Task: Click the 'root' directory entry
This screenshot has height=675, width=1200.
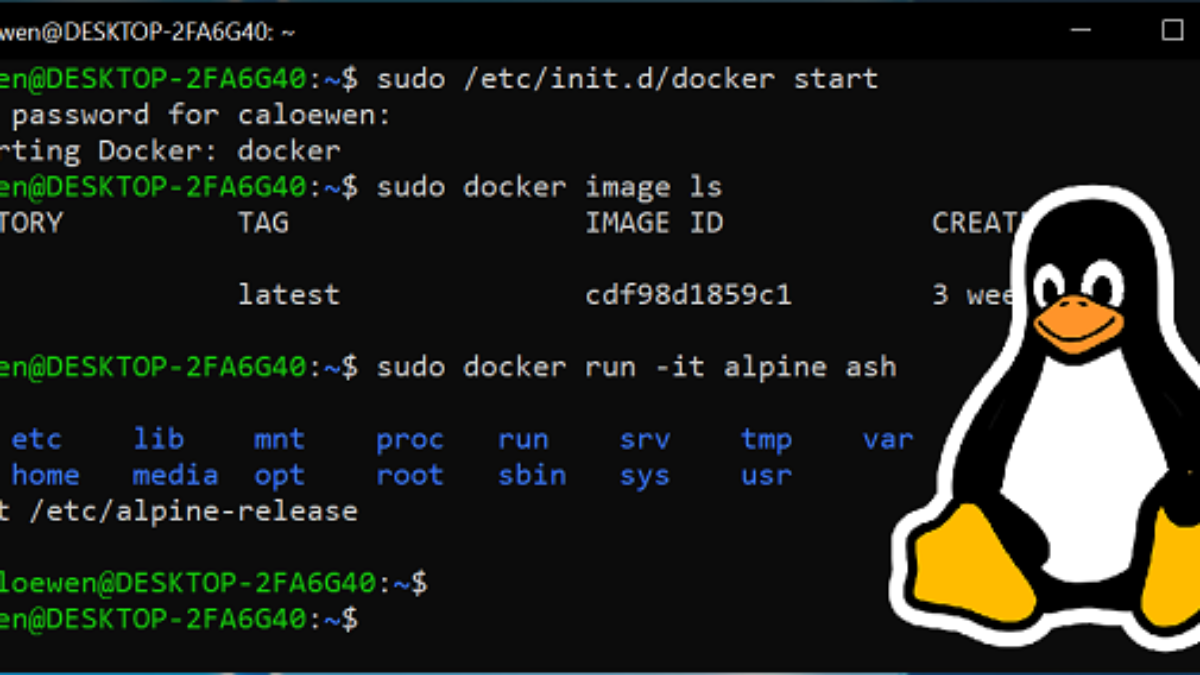Action: click(x=409, y=475)
